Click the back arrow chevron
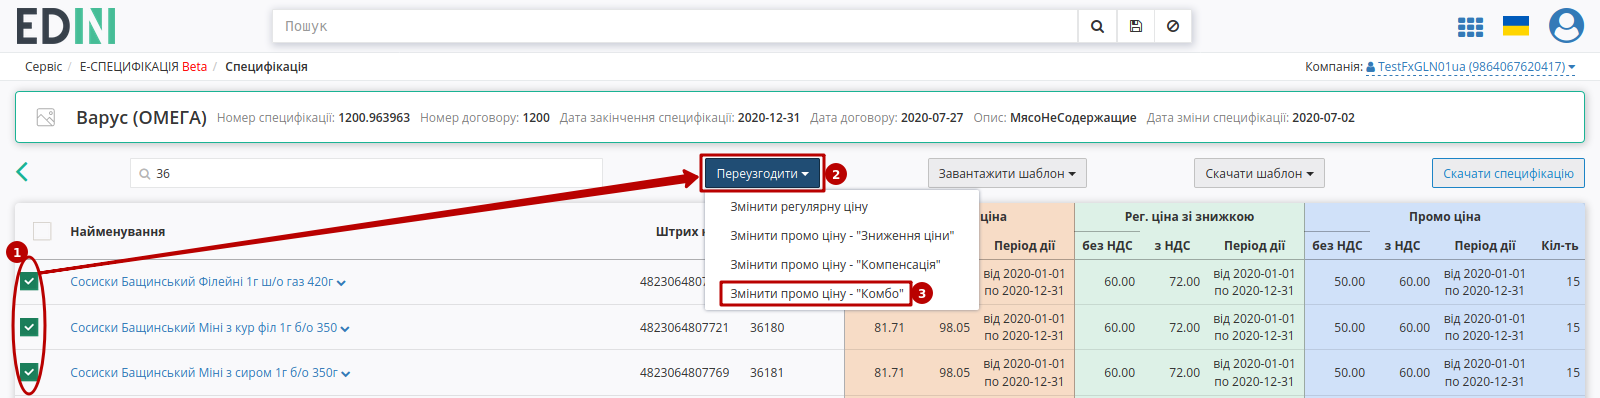The image size is (1600, 398). coord(22,172)
